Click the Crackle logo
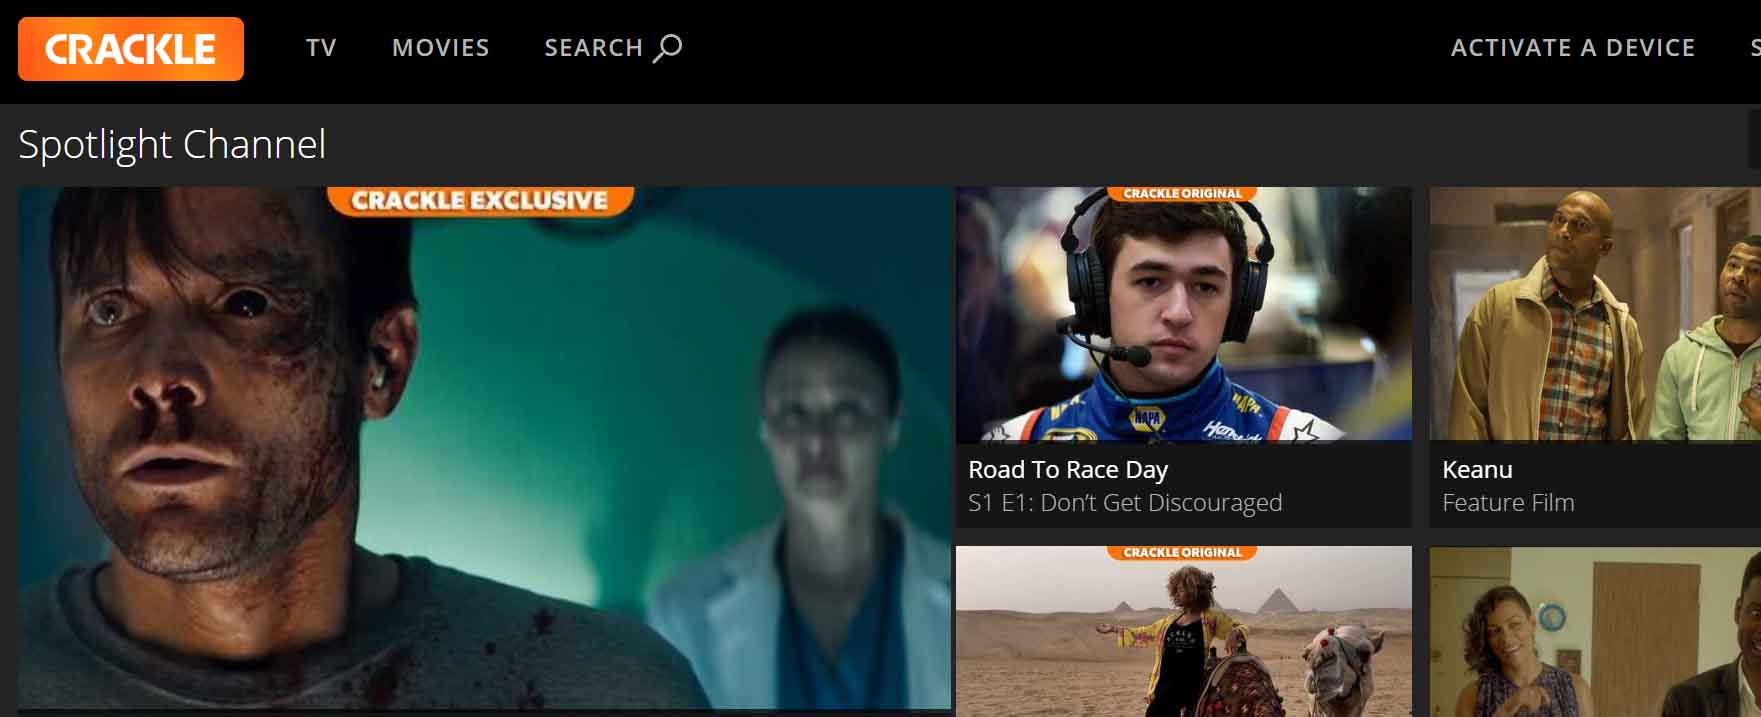The width and height of the screenshot is (1761, 717). coord(131,49)
